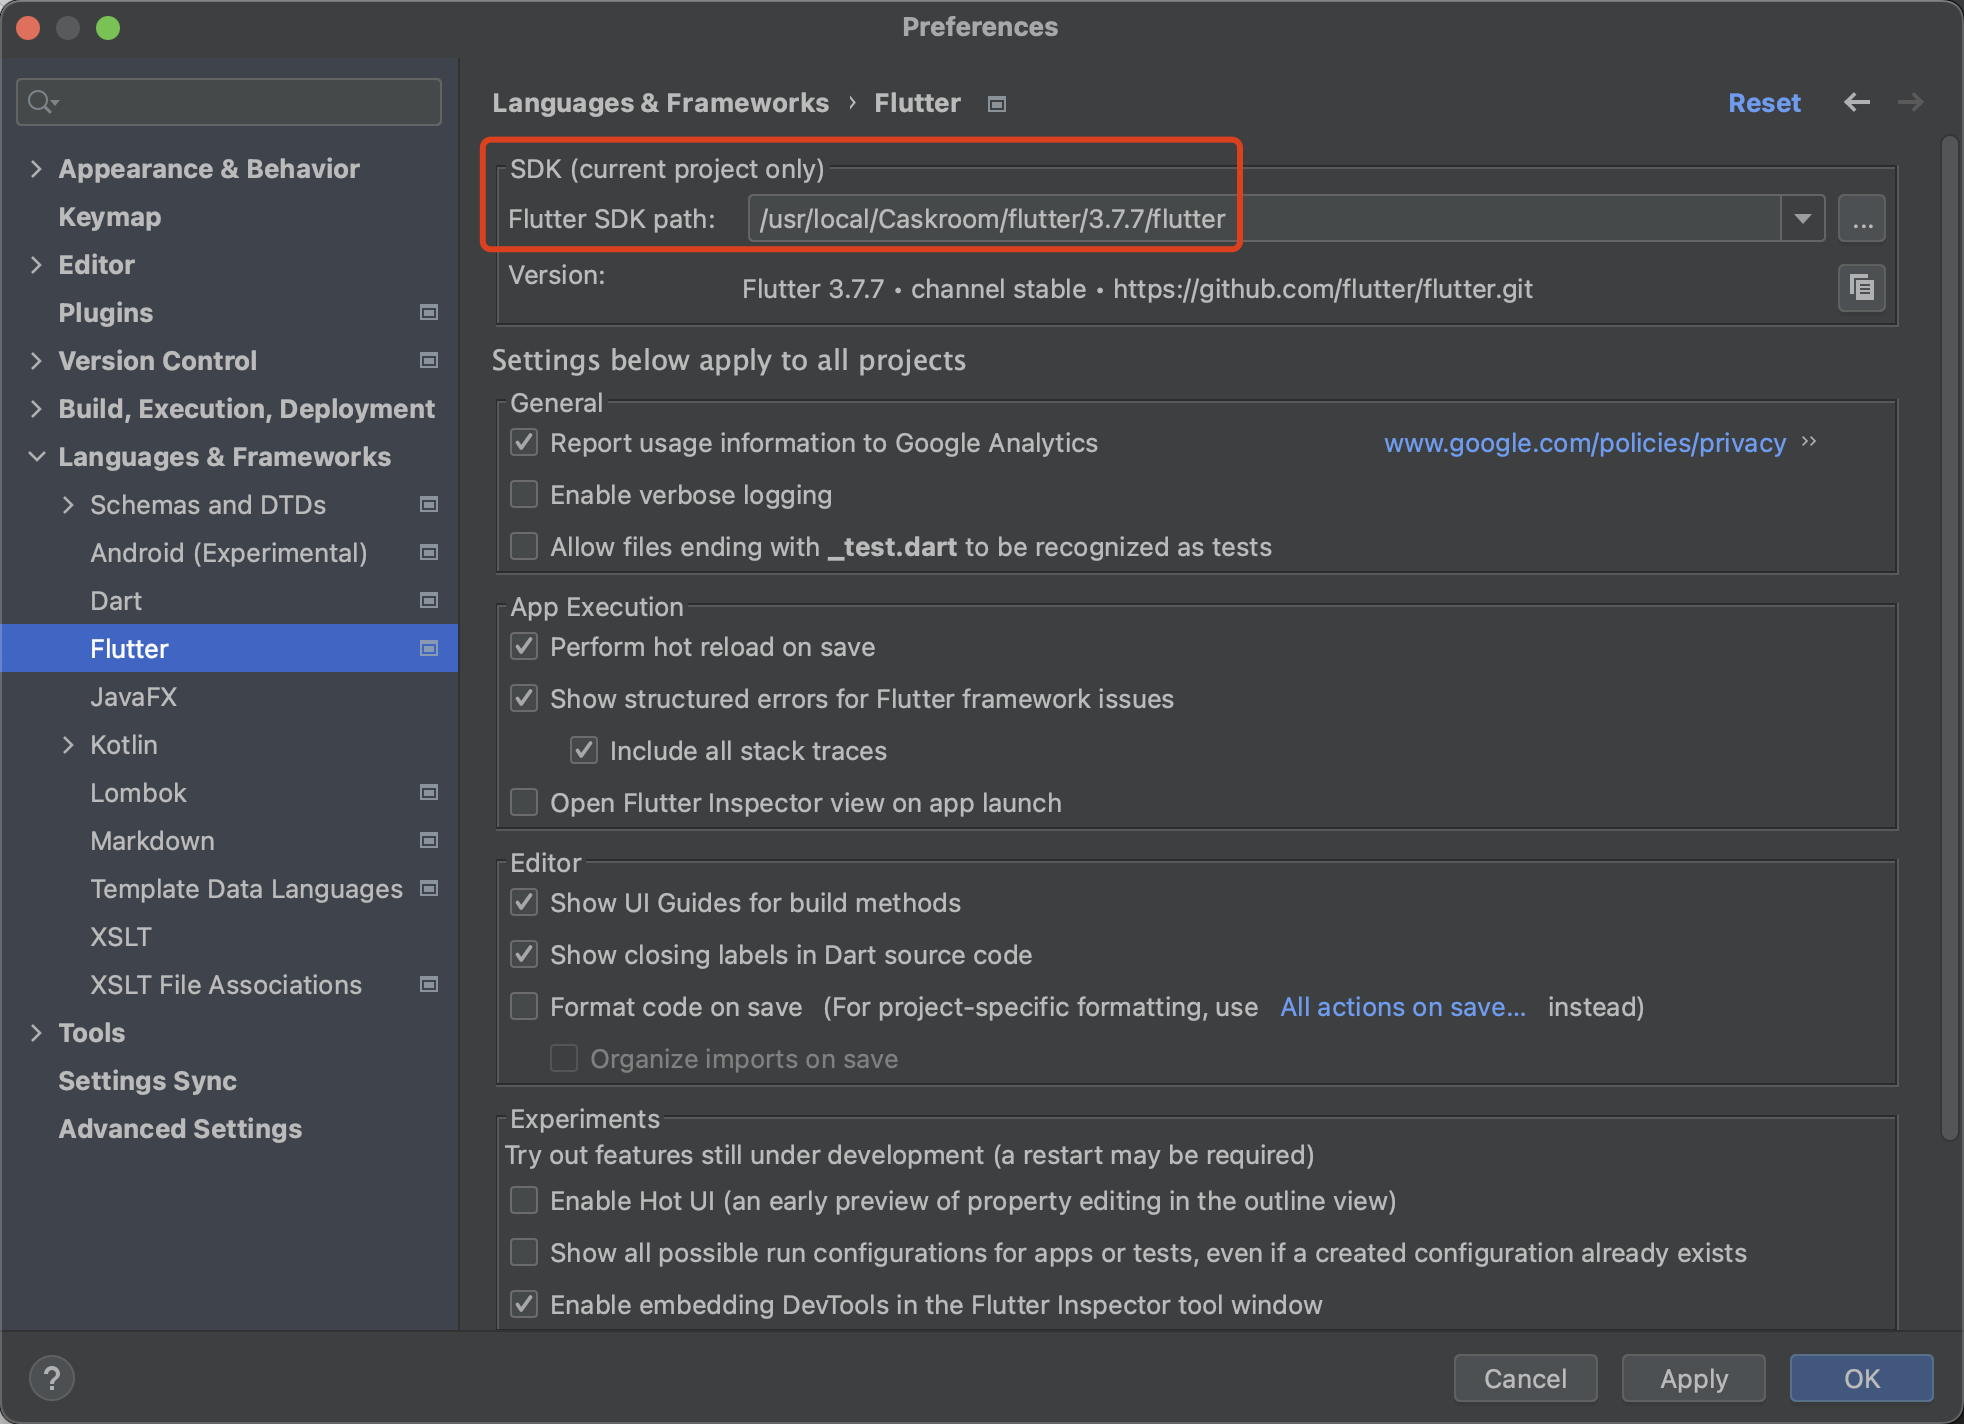Check Show all possible run configurations
Screen dimensions: 1964x1424
click(x=524, y=1253)
